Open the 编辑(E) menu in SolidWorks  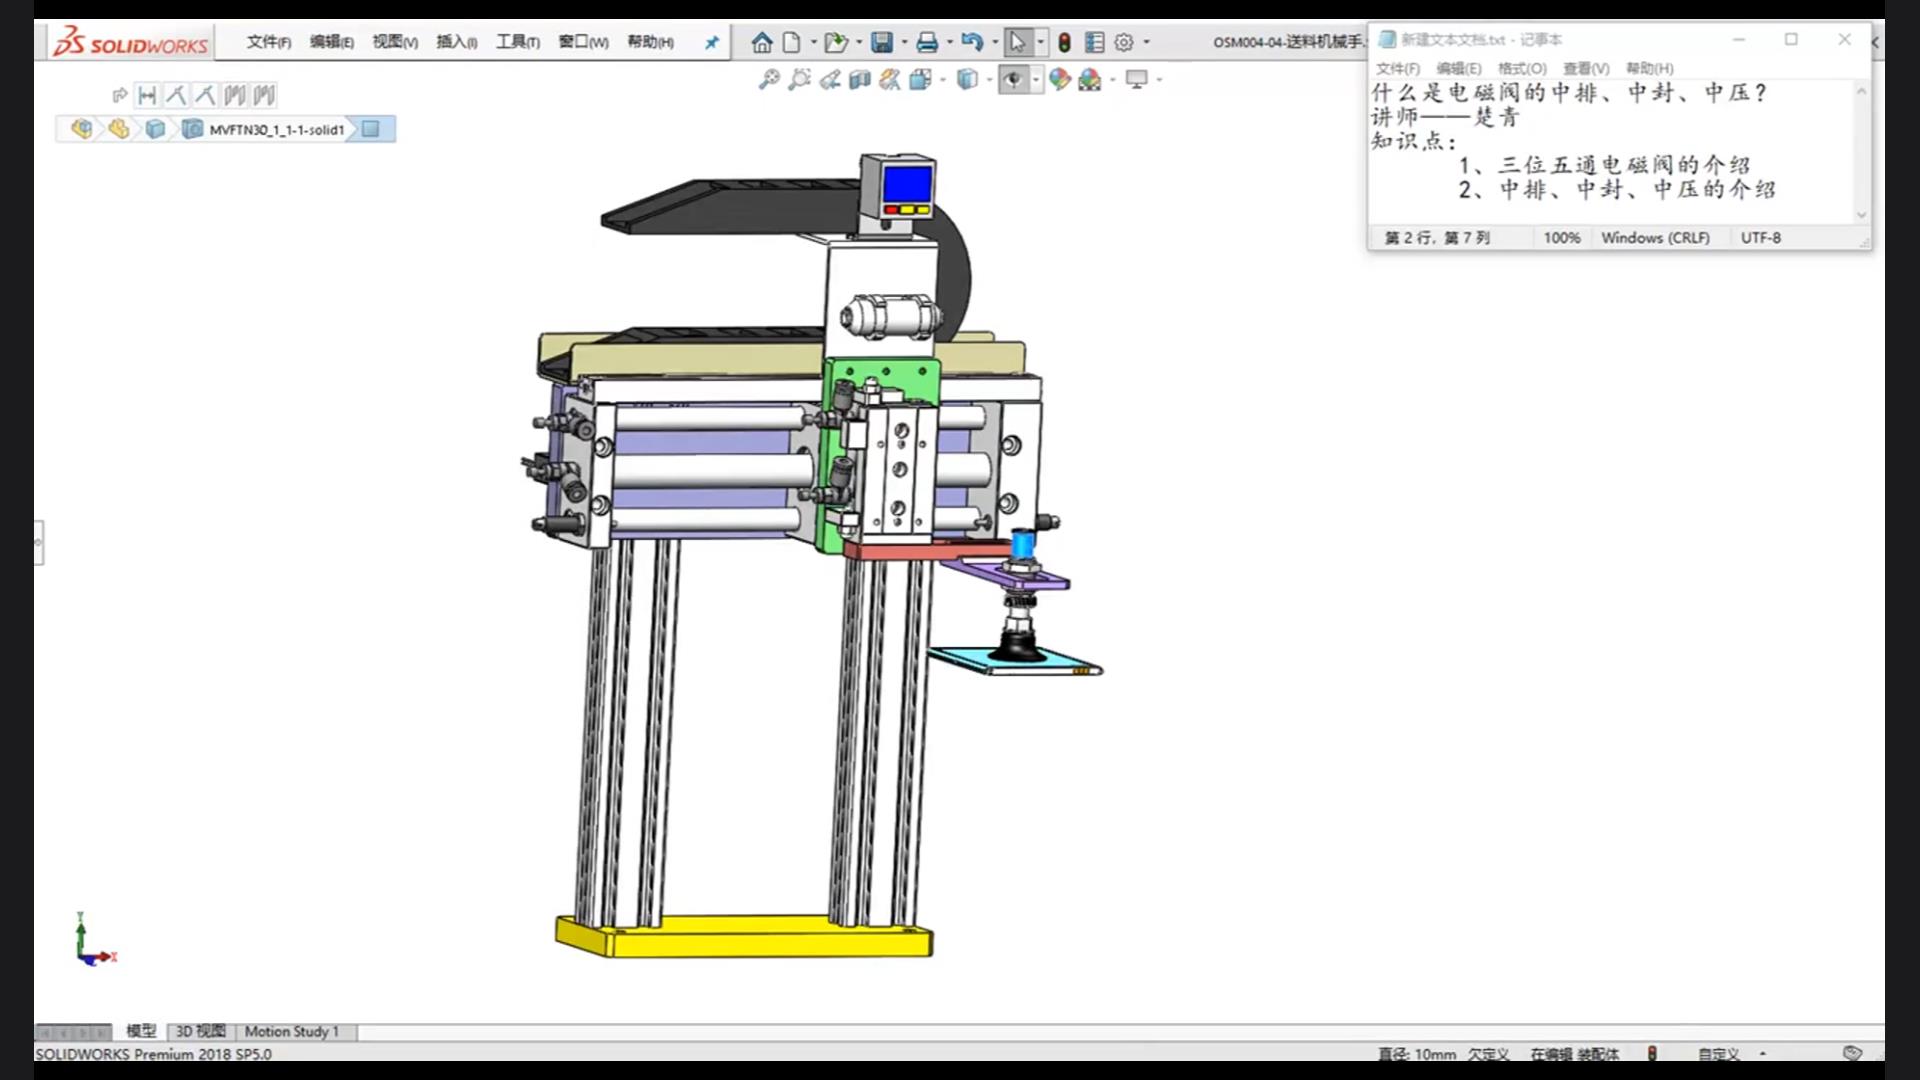pos(332,42)
